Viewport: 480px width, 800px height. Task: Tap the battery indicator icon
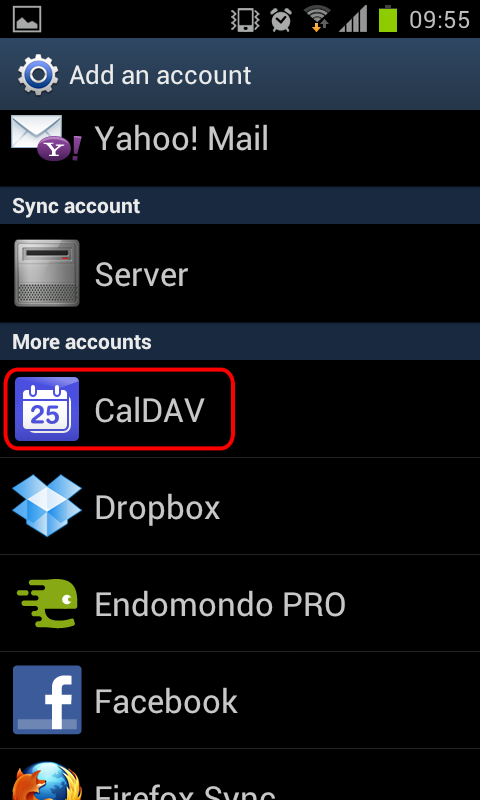(x=388, y=19)
